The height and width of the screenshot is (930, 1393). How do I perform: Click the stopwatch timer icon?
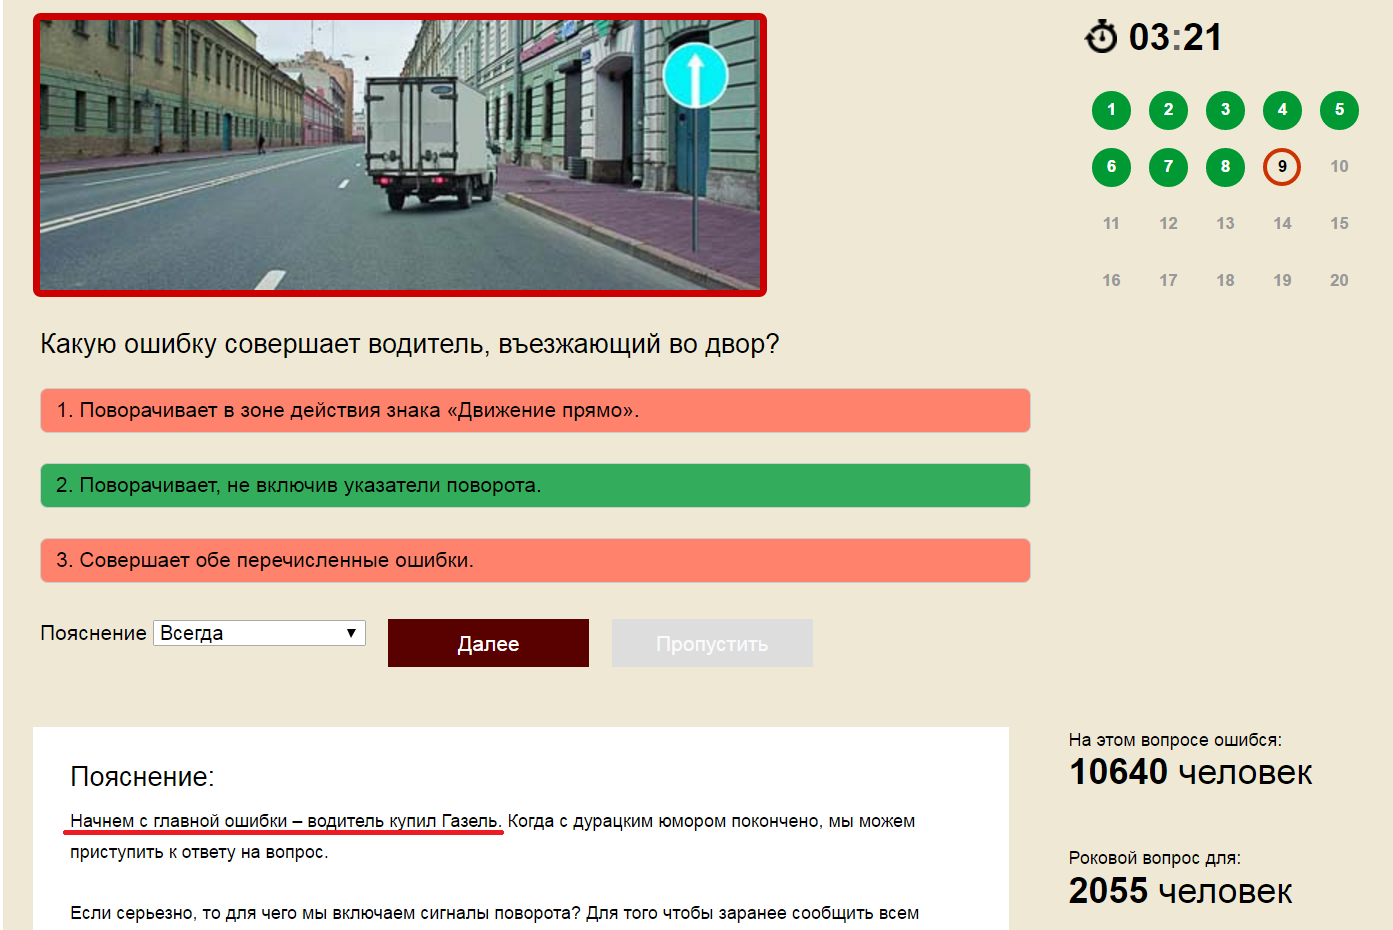pyautogui.click(x=1101, y=37)
